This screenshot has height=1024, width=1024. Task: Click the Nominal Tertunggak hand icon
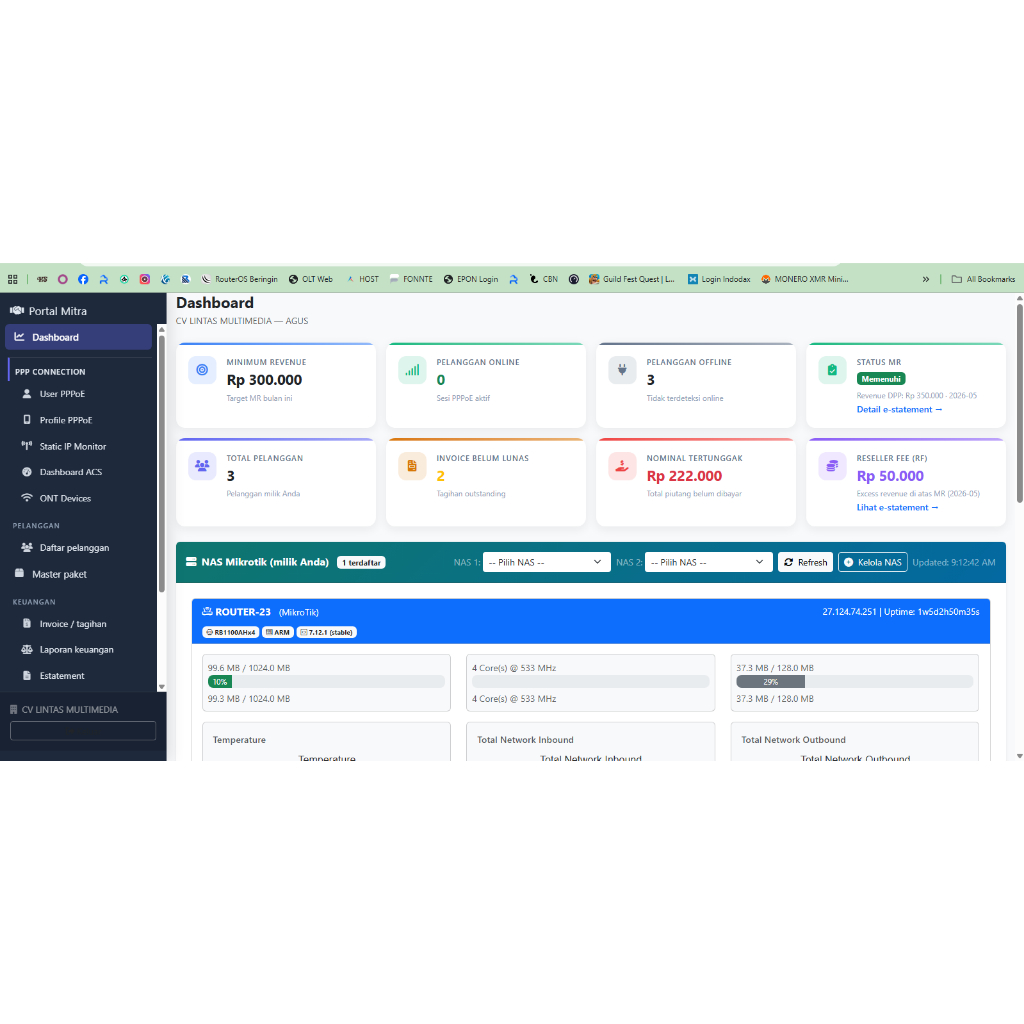tap(622, 466)
